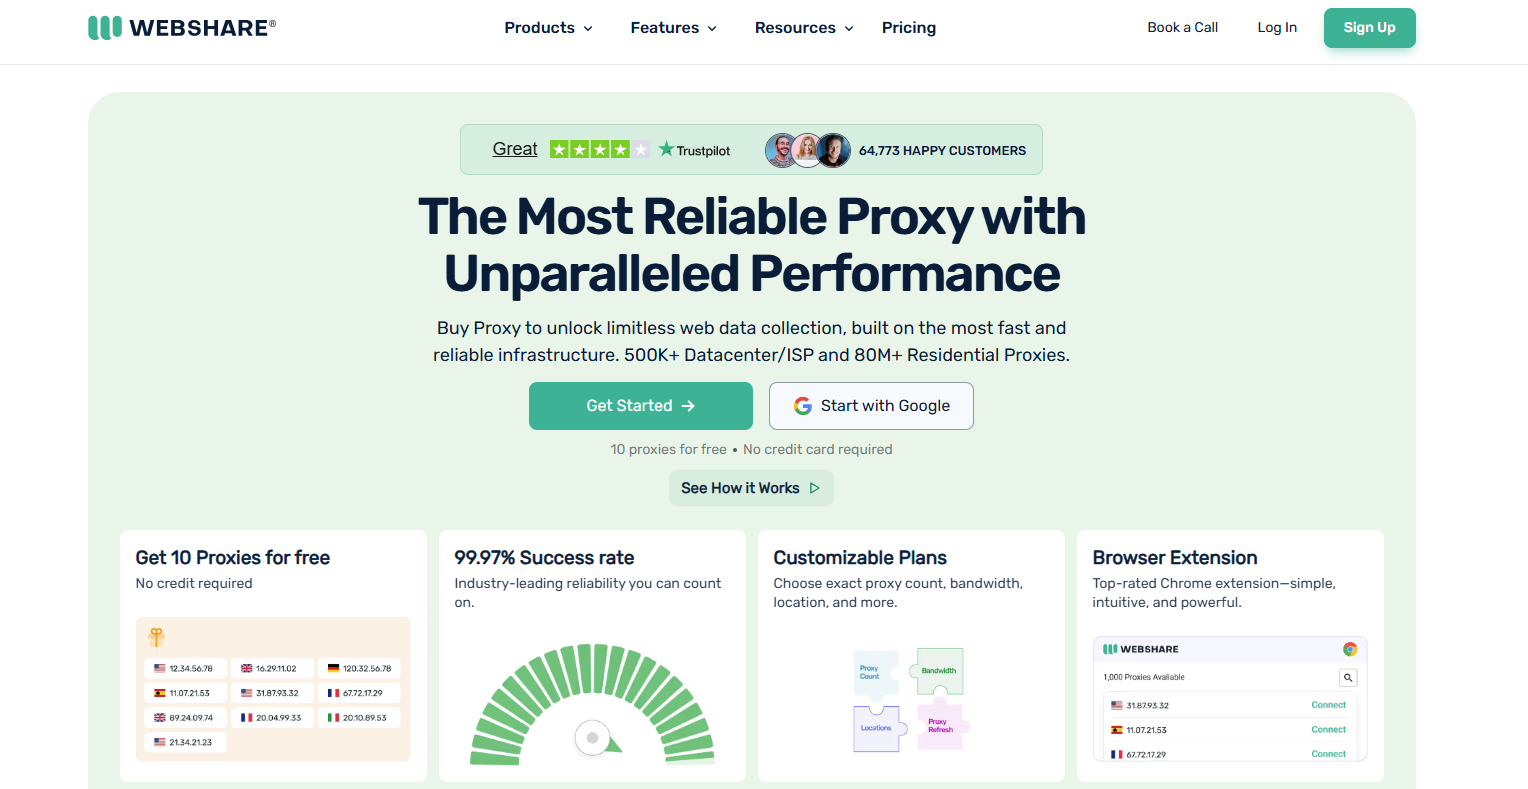
Task: Click the Proxy Refresh puzzle piece
Action: point(939,725)
